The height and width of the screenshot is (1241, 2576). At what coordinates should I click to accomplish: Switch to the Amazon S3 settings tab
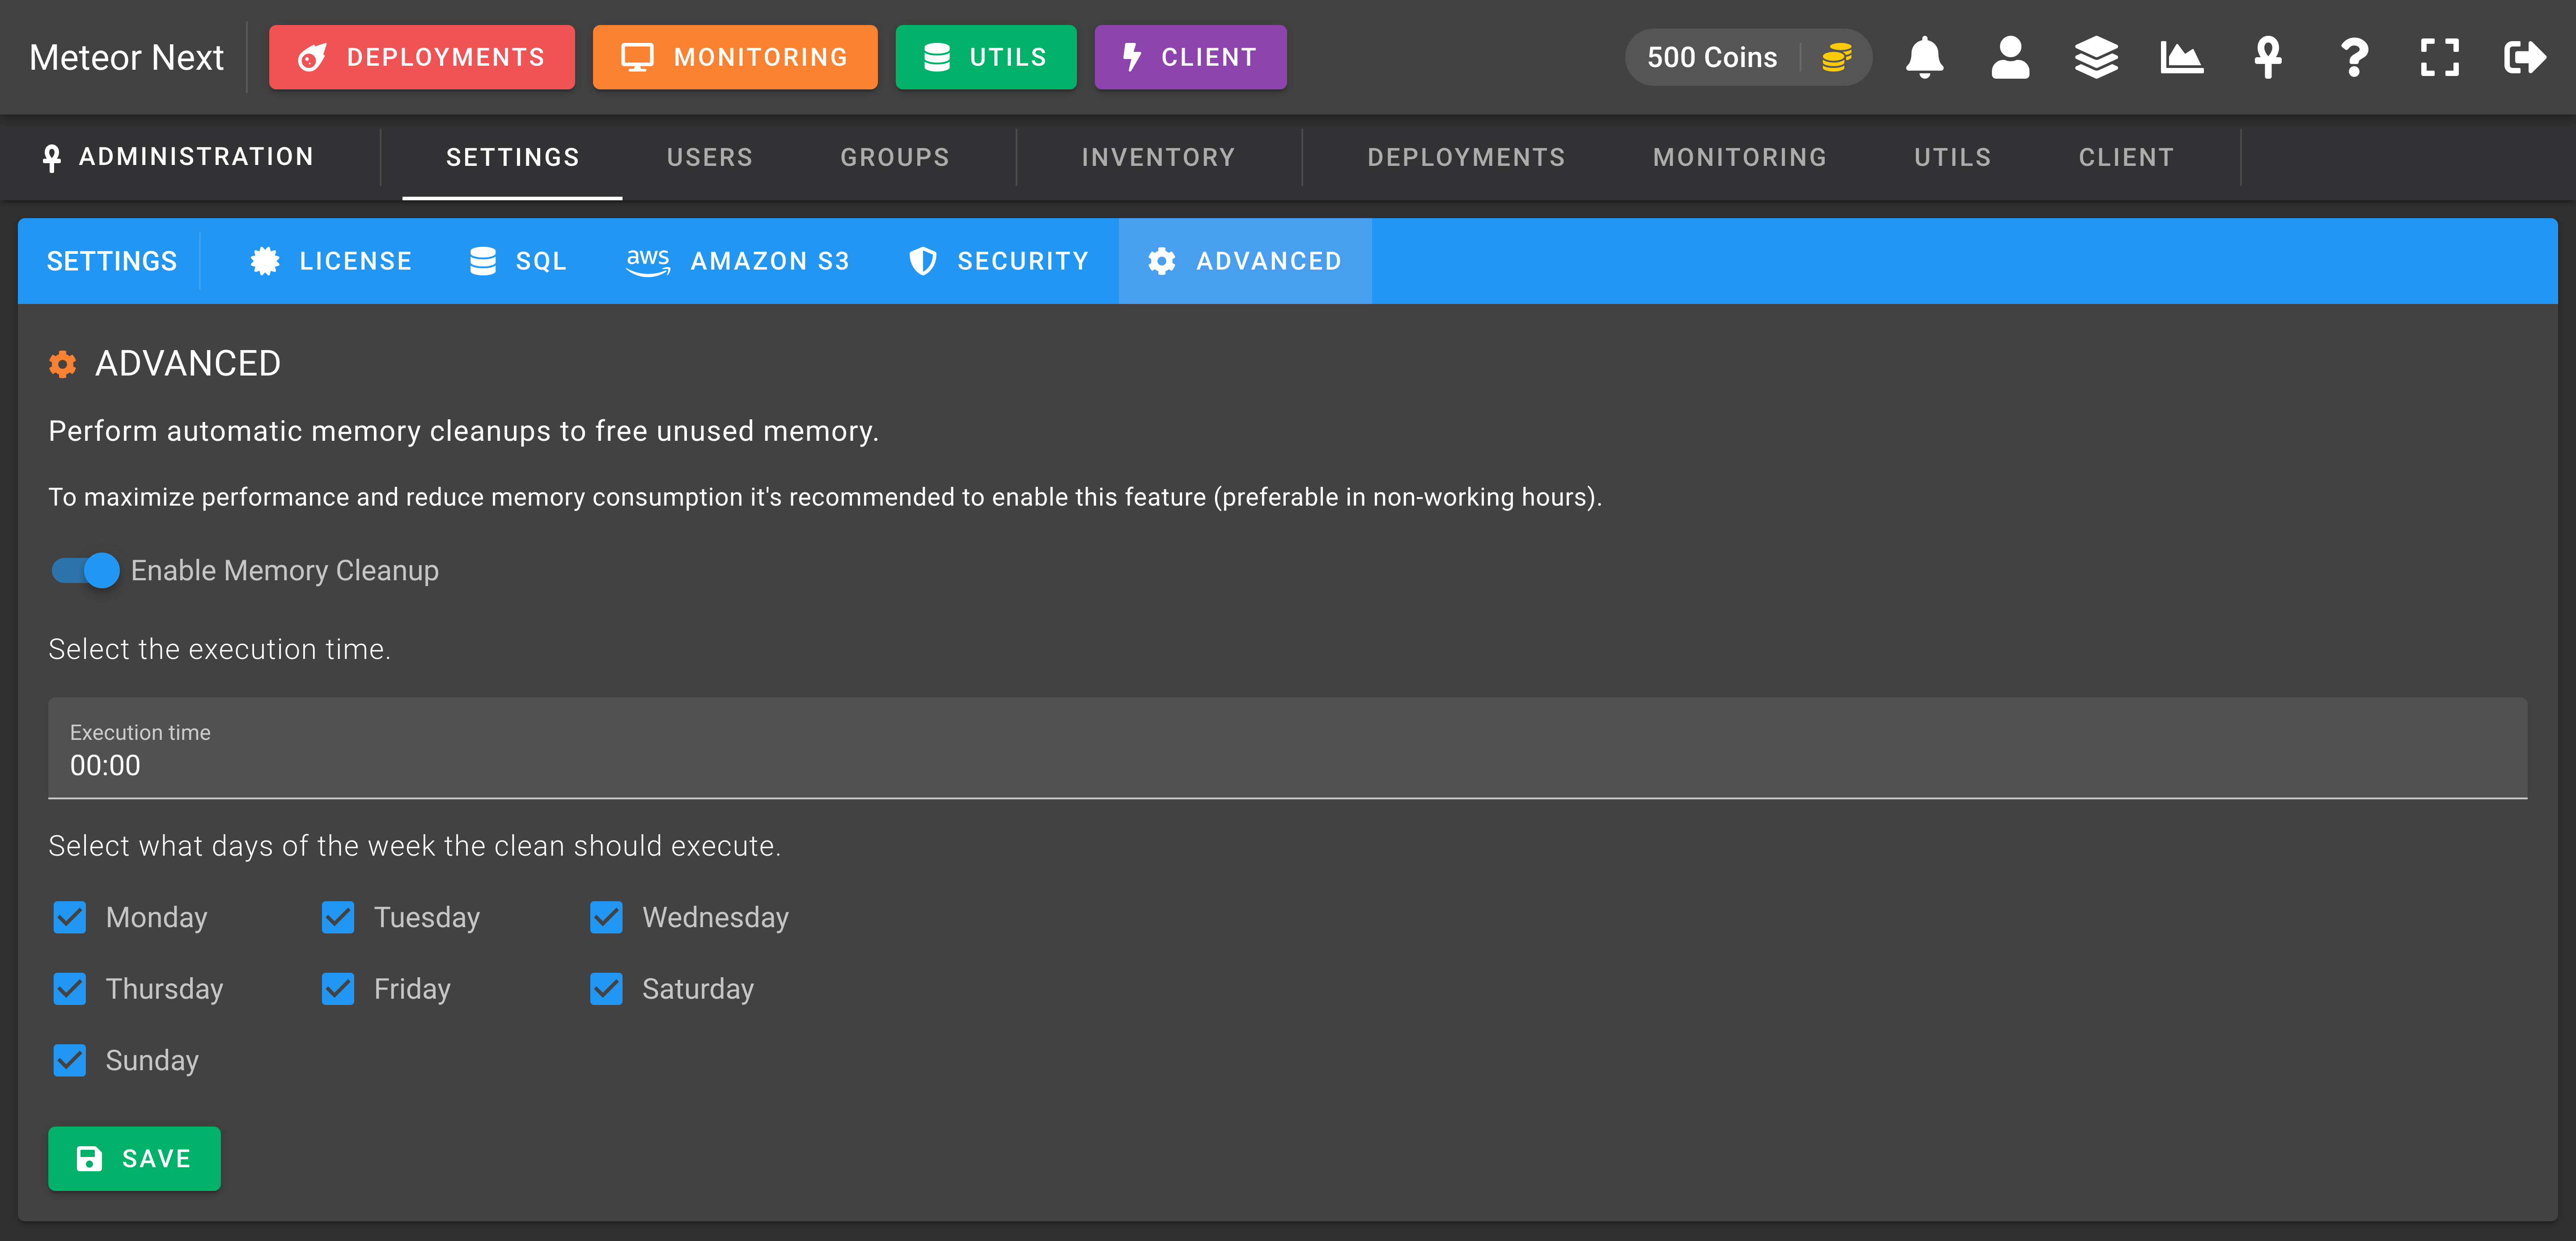pyautogui.click(x=738, y=261)
